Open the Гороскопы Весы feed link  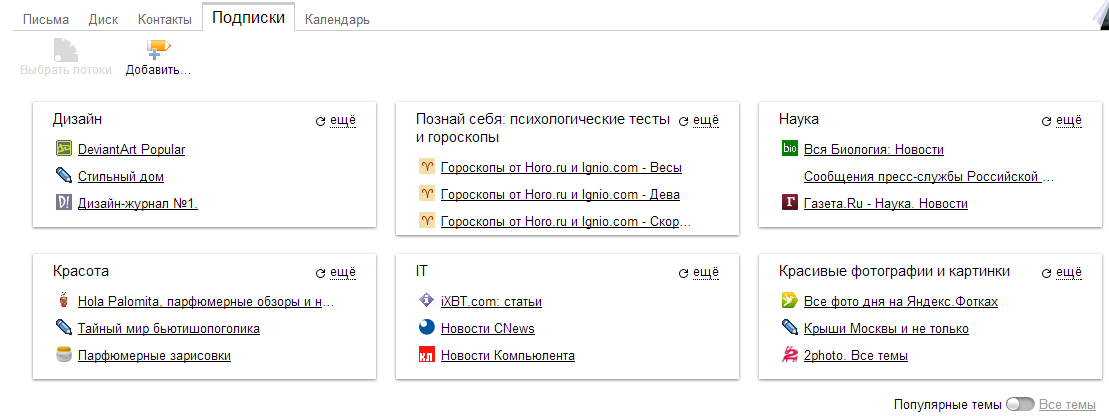[x=561, y=167]
